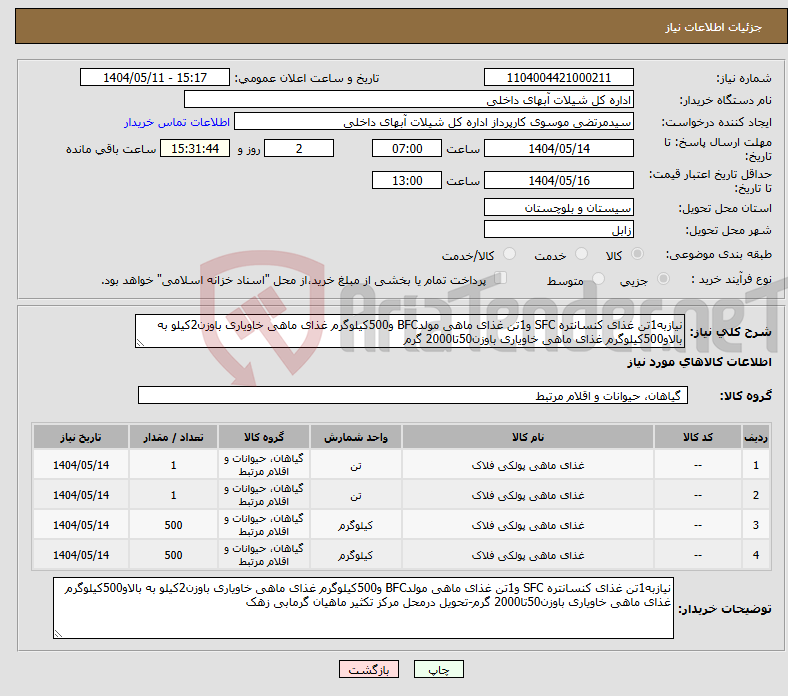Click the تاریخ نیاز column header

pos(81,437)
